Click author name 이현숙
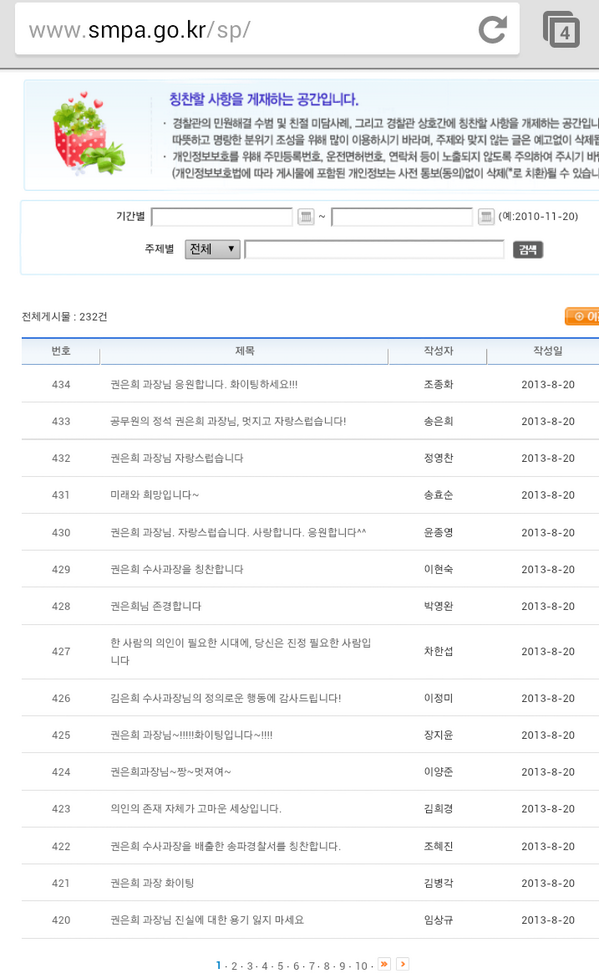The image size is (599, 979). pos(438,569)
